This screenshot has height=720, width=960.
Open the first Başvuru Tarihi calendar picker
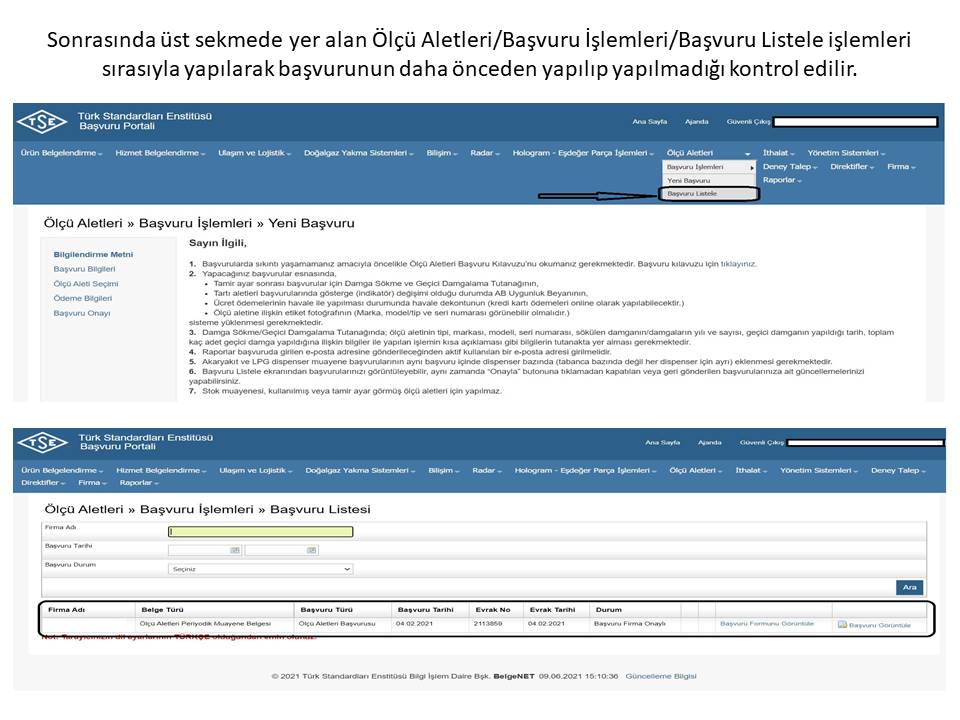(x=235, y=550)
